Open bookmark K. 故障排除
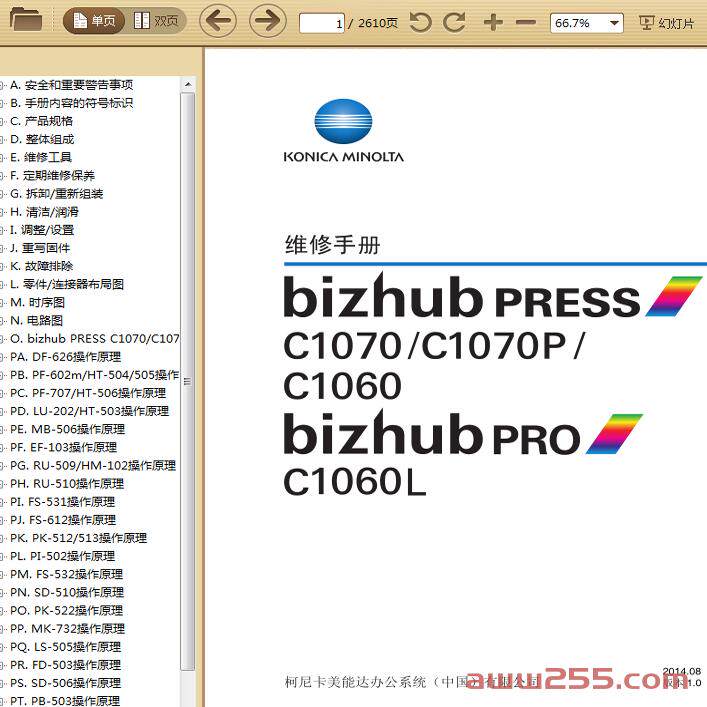 tap(41, 266)
